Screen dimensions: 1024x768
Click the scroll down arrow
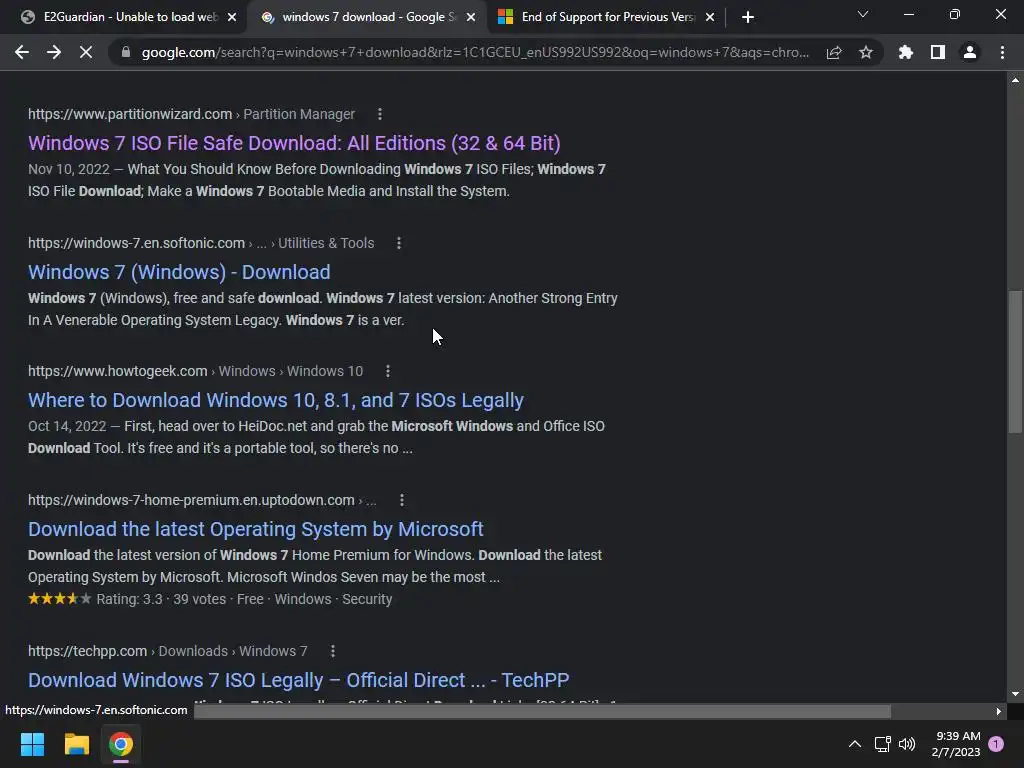[x=1015, y=694]
